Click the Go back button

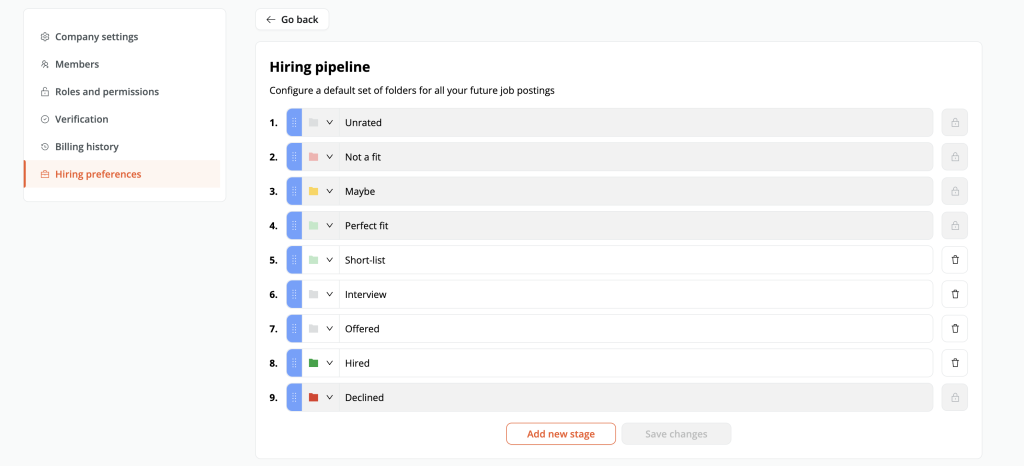click(x=292, y=20)
